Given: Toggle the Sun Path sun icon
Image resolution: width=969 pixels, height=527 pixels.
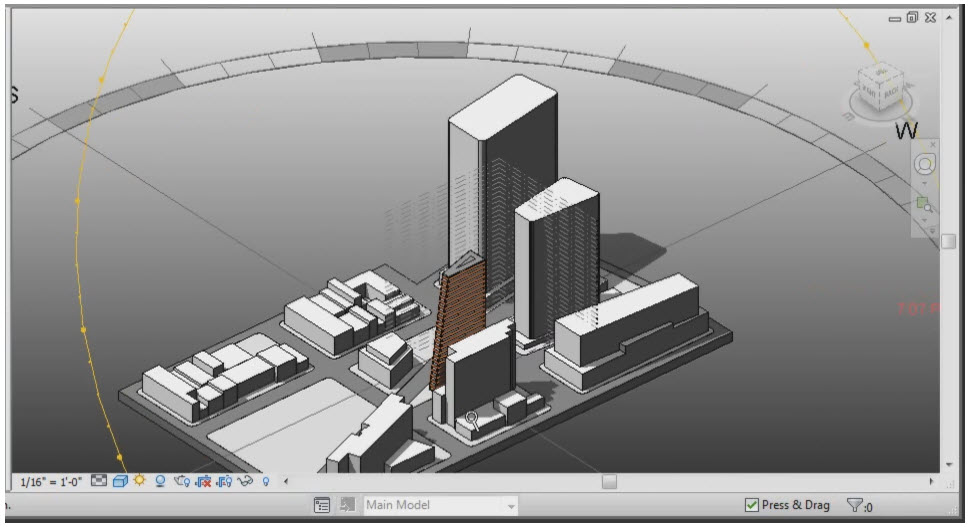Looking at the screenshot, I should (x=140, y=480).
